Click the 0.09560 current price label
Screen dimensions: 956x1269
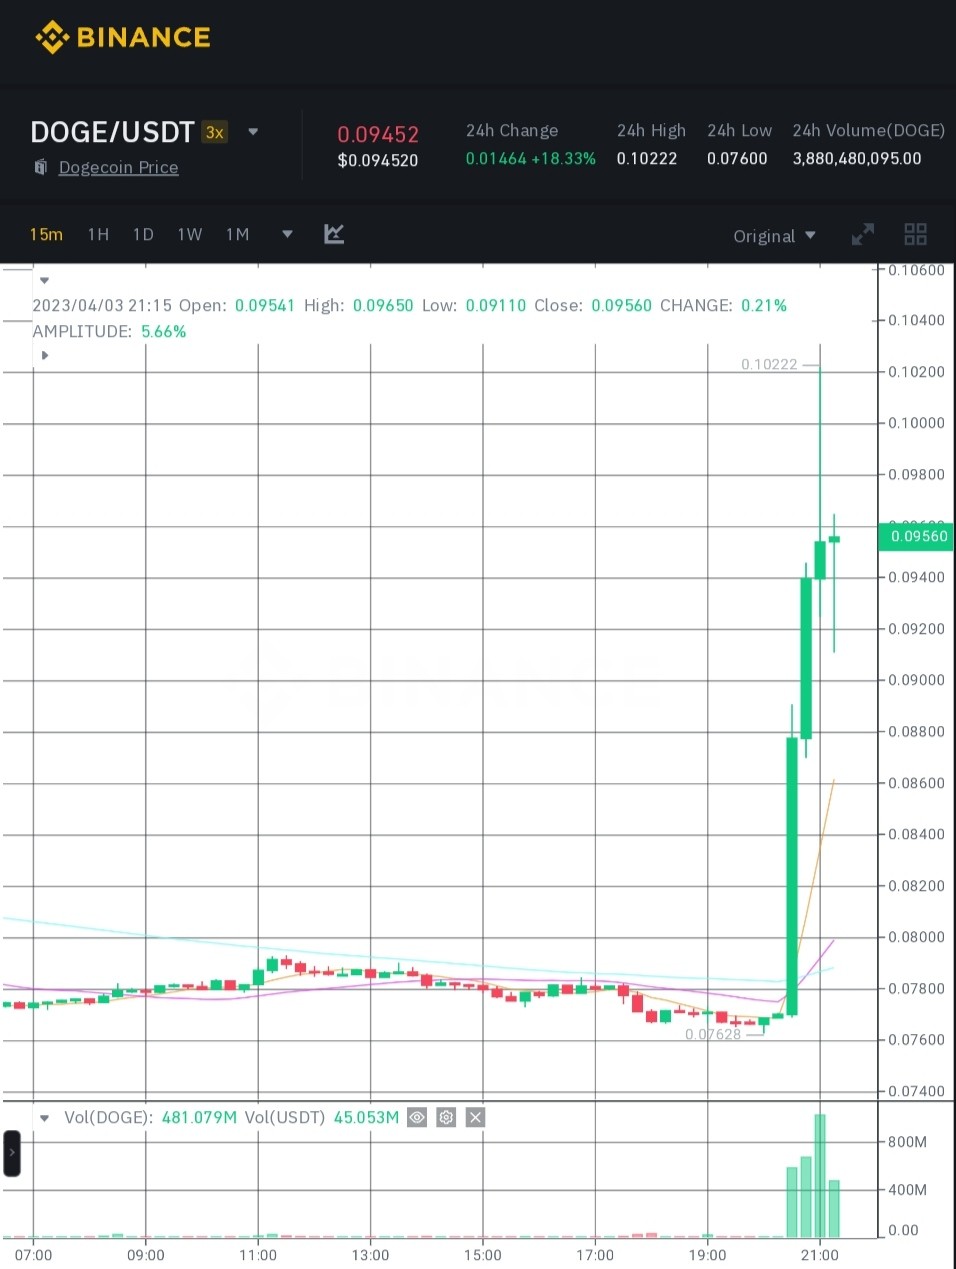click(x=915, y=536)
